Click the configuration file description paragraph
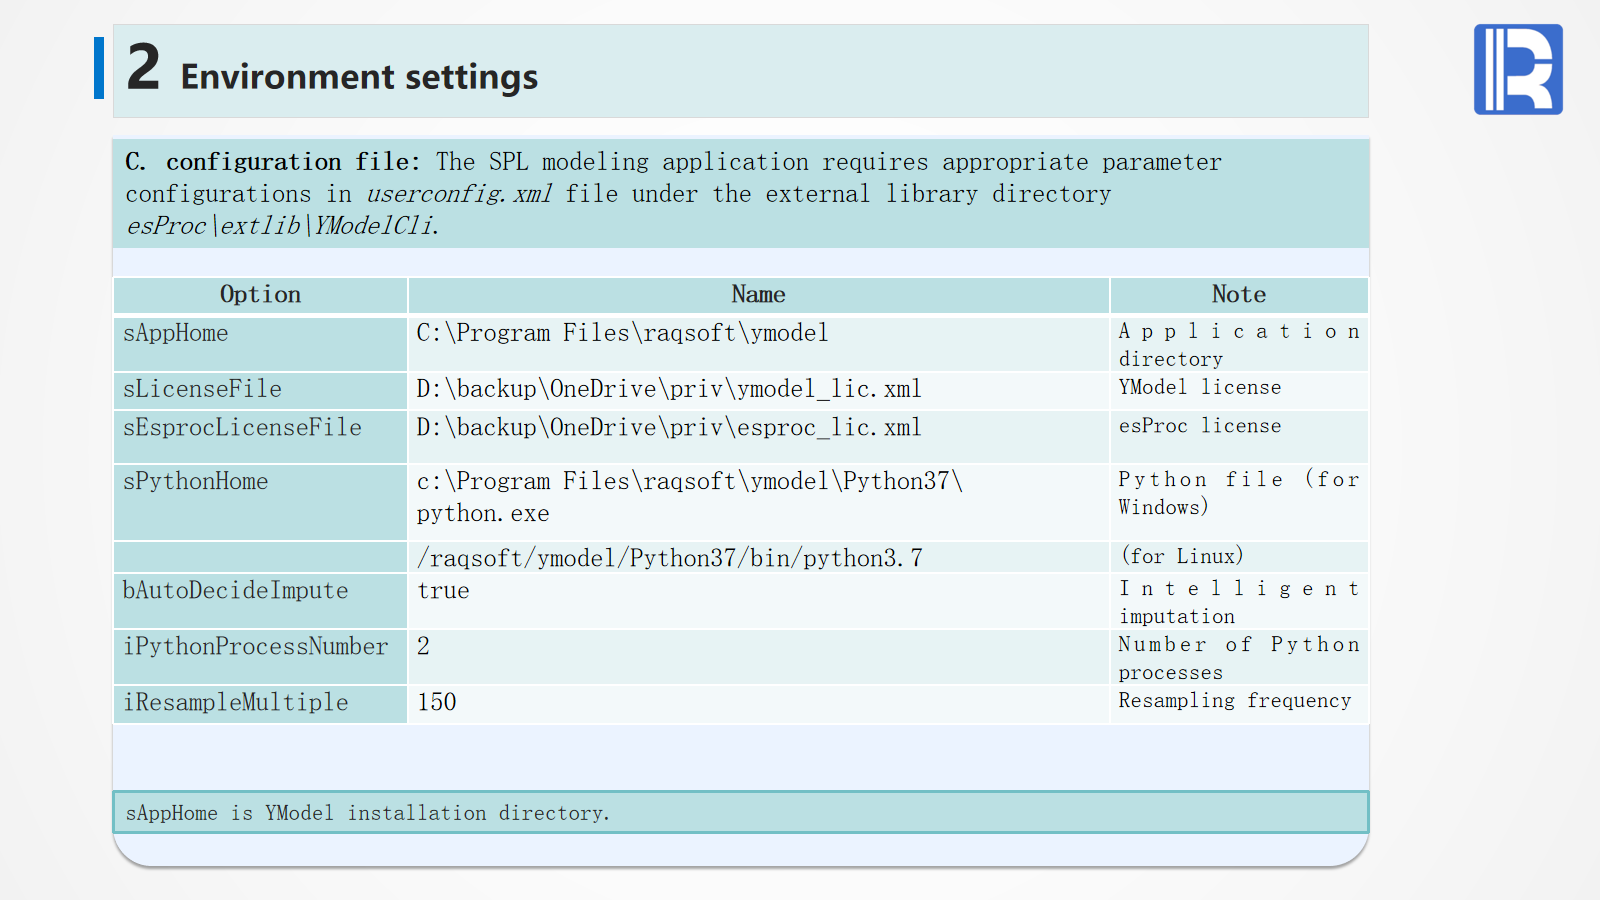Screen dimensions: 1600x900 click(672, 194)
